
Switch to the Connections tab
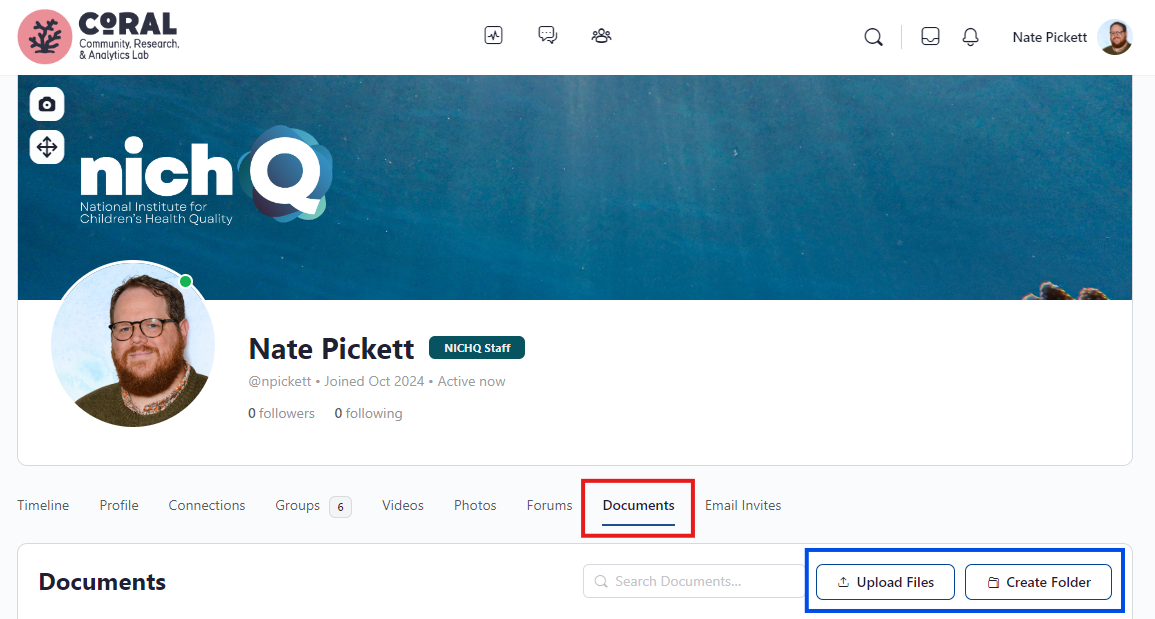(x=207, y=505)
